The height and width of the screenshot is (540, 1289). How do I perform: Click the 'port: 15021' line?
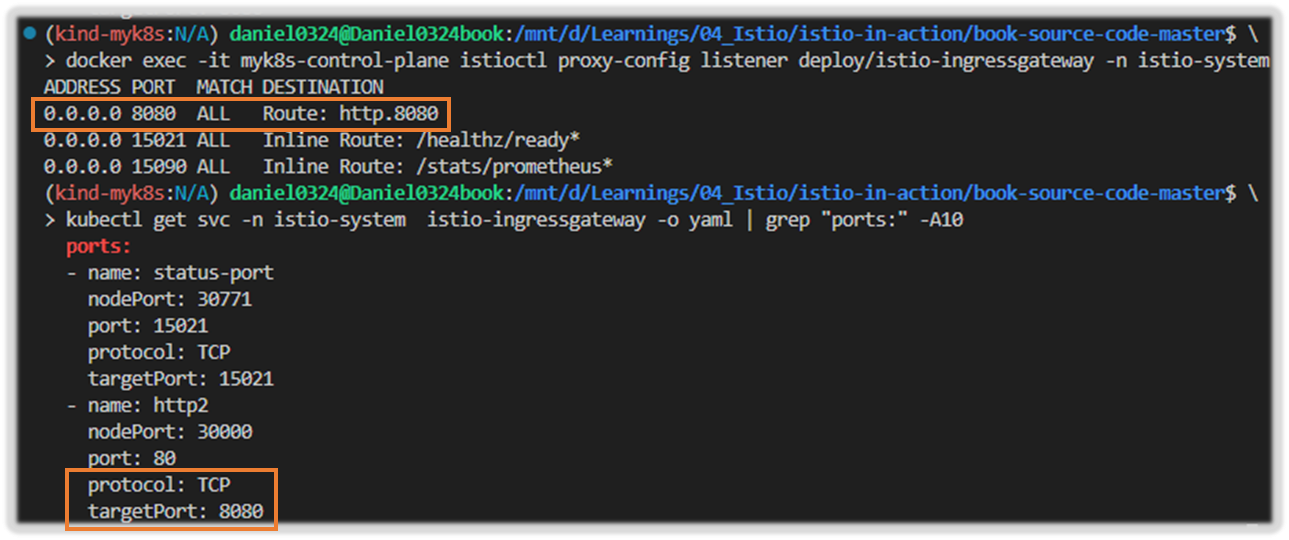(x=148, y=325)
